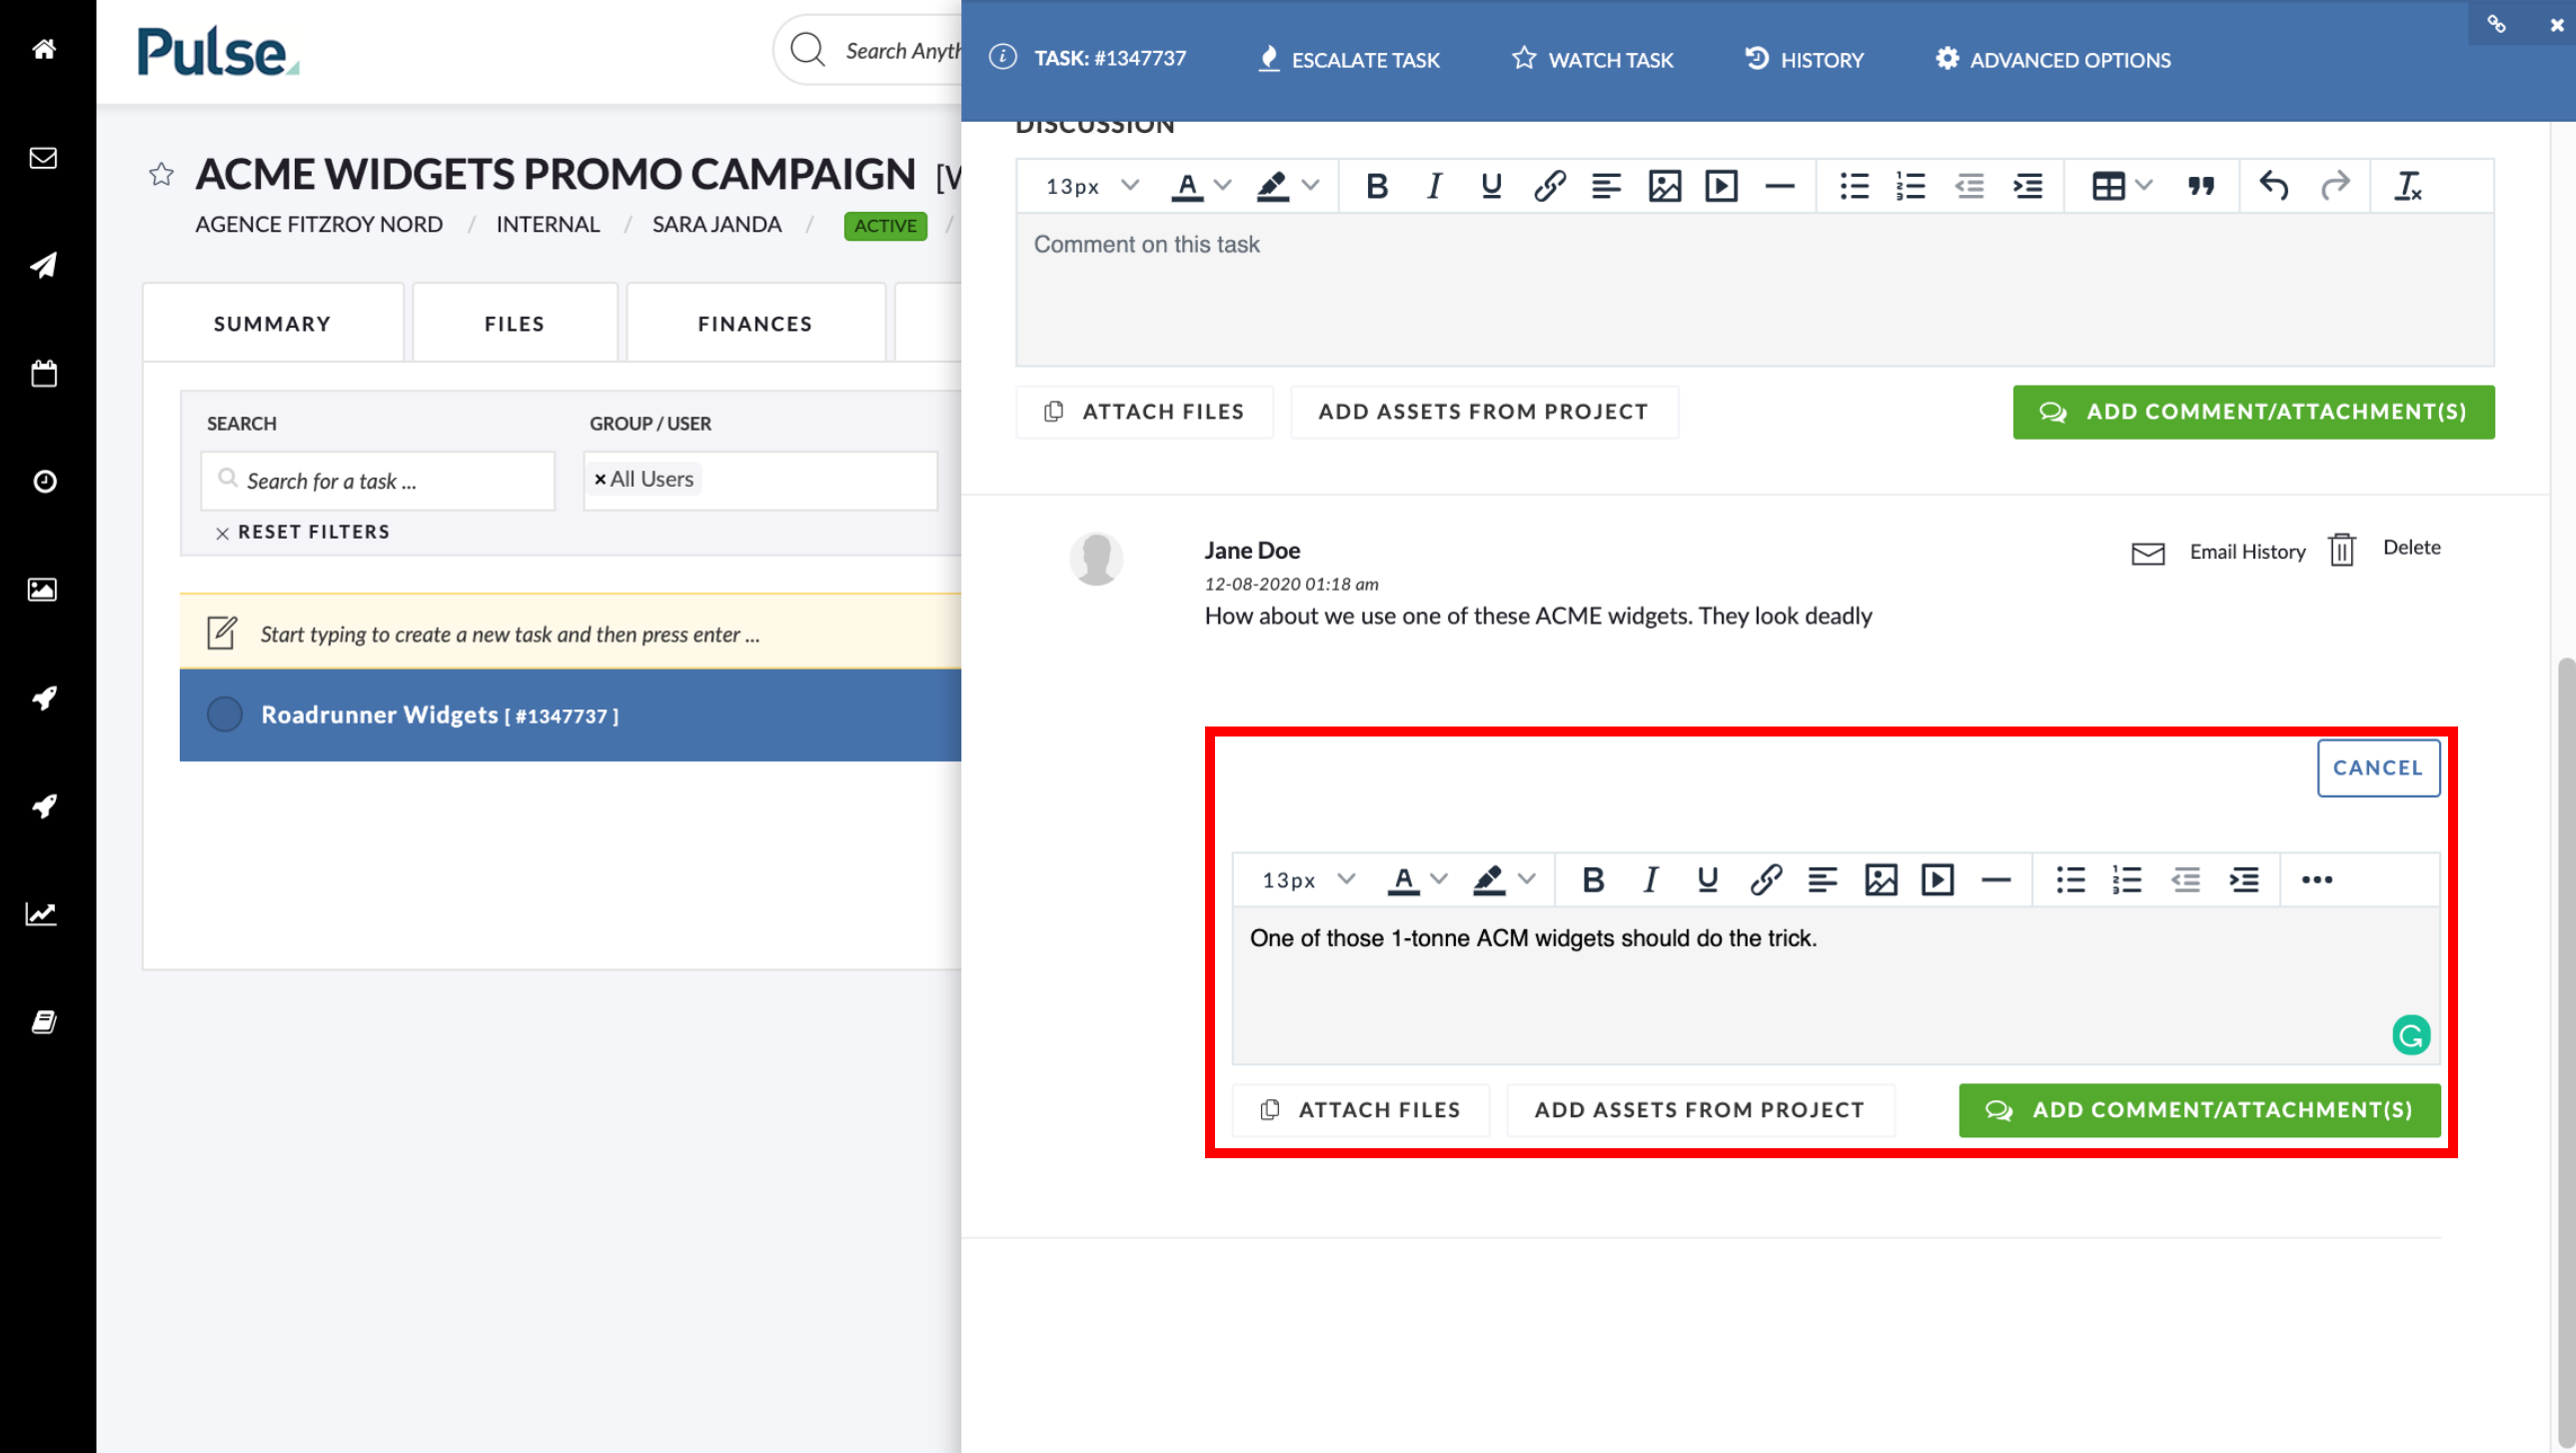Clear formatting in top comment editor
2576x1453 pixels.
point(2408,186)
